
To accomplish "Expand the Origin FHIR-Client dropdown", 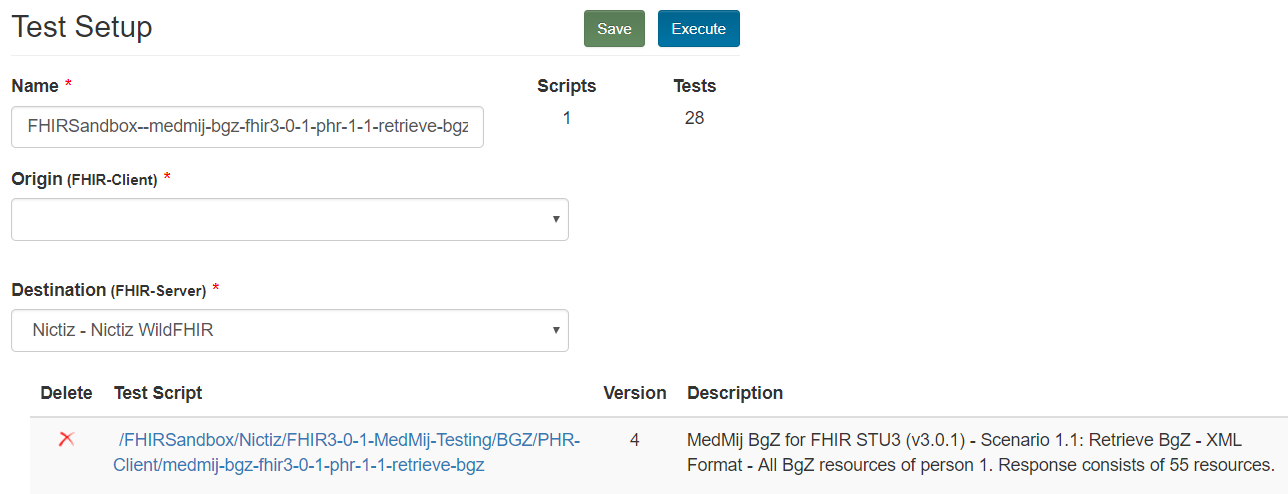I will click(289, 219).
